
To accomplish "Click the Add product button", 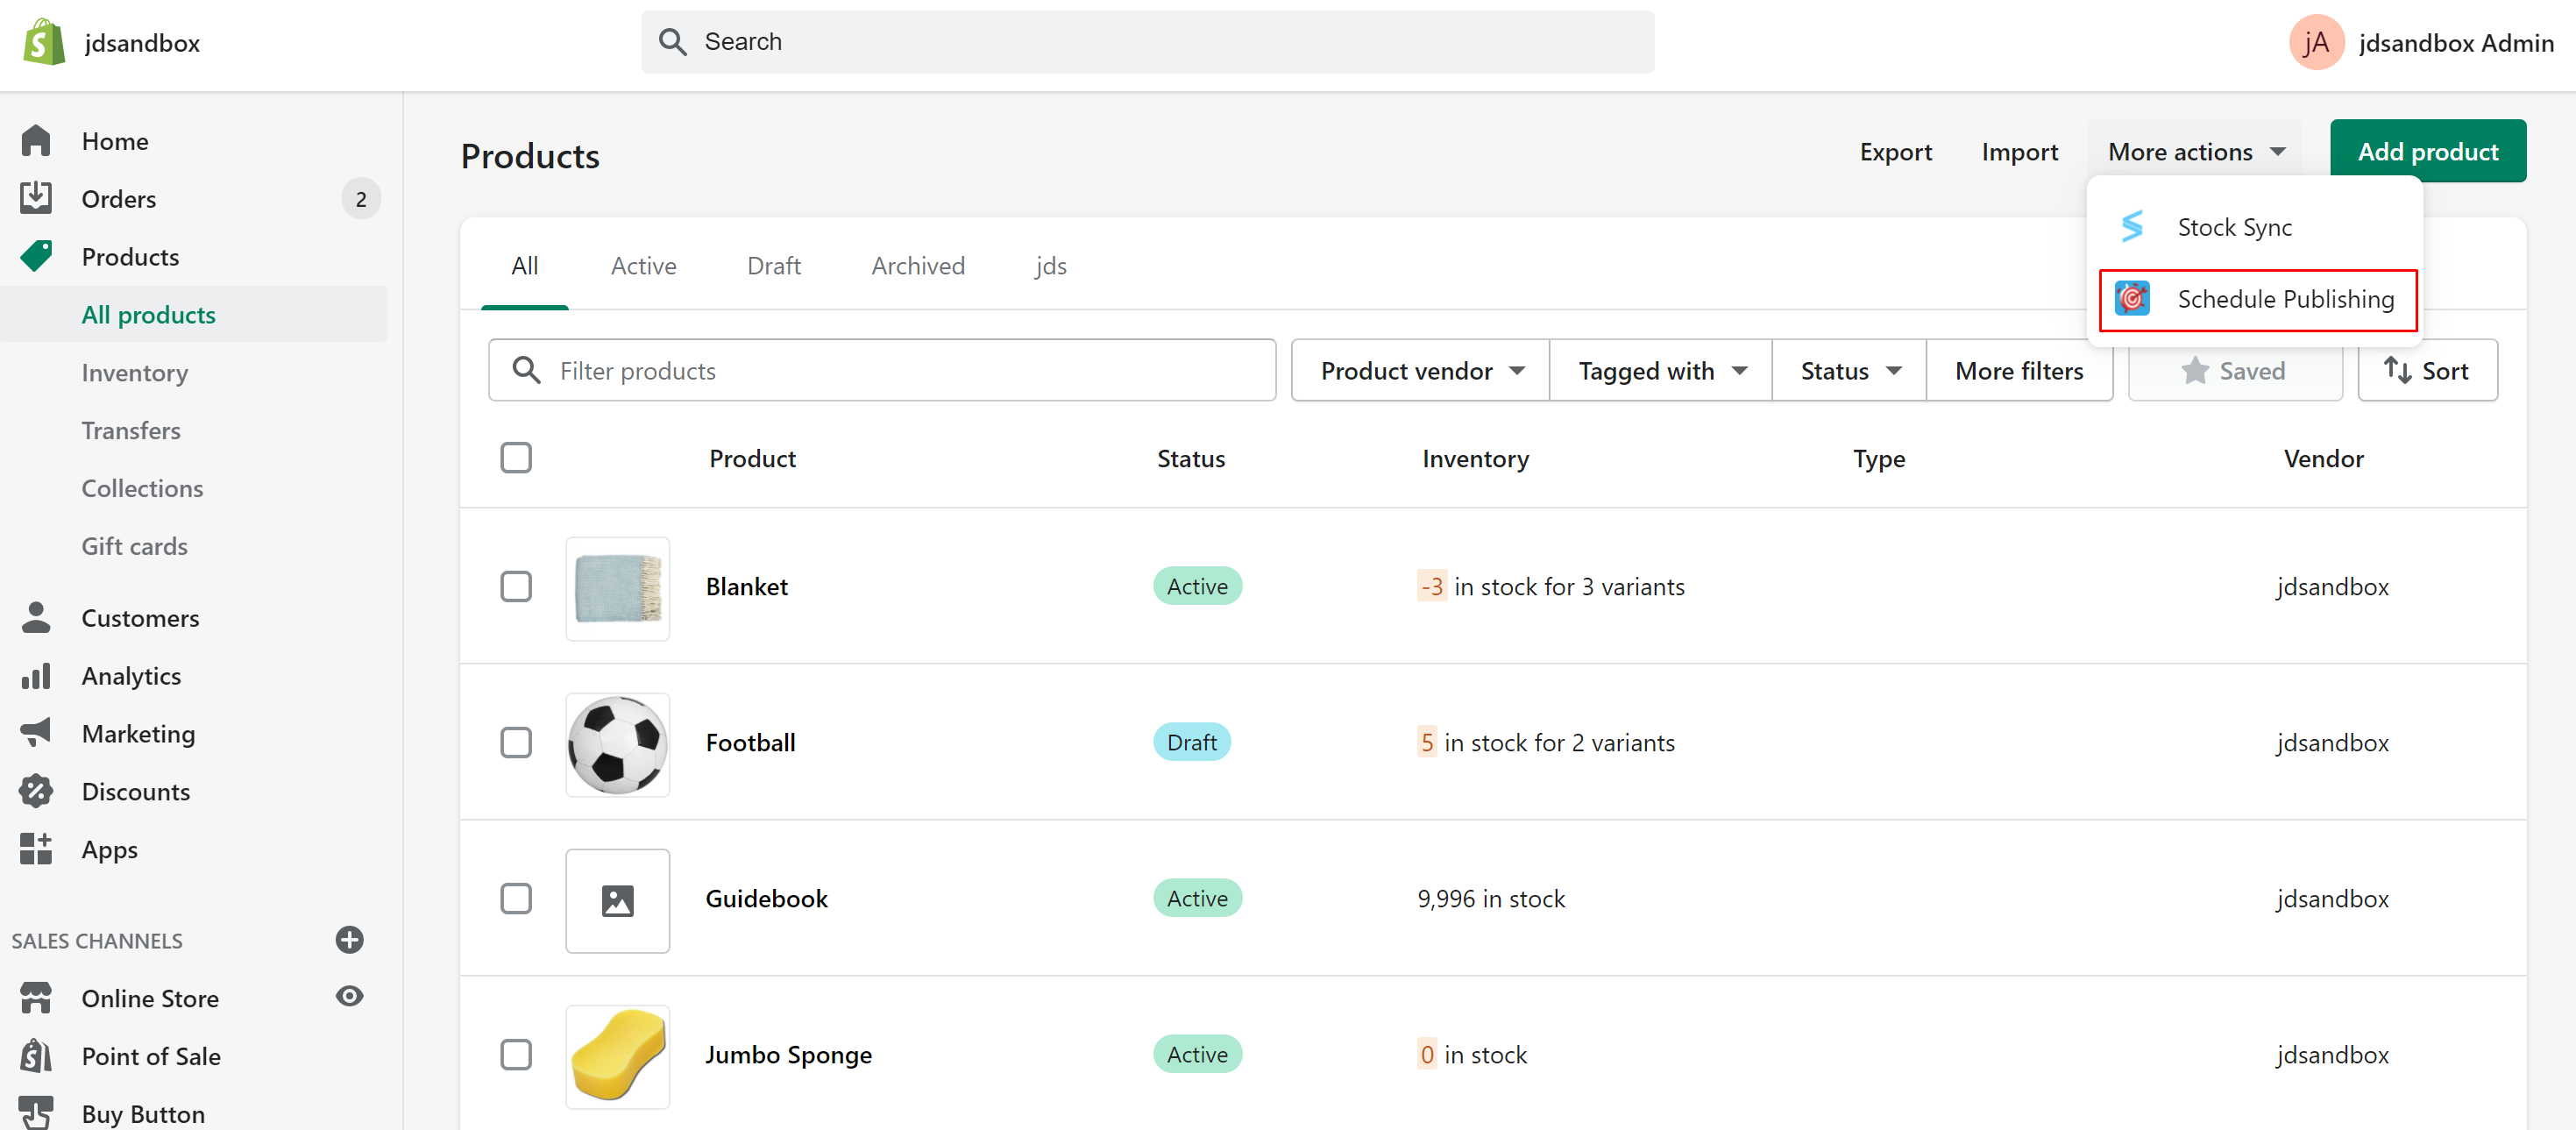I will (x=2427, y=152).
